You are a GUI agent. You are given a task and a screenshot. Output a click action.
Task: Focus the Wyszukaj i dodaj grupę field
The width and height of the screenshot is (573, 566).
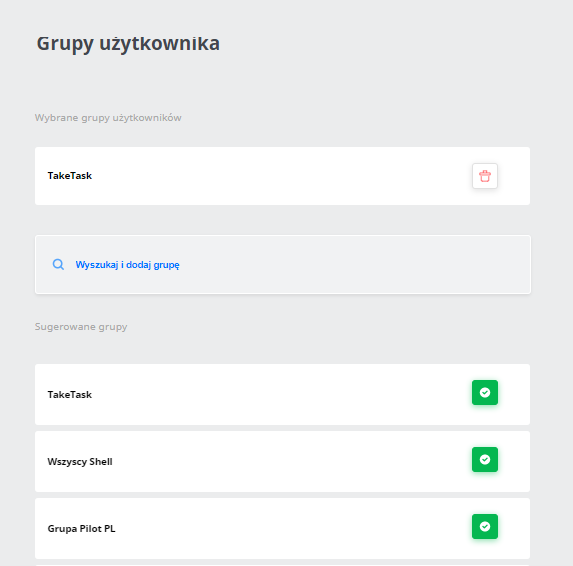coord(283,265)
